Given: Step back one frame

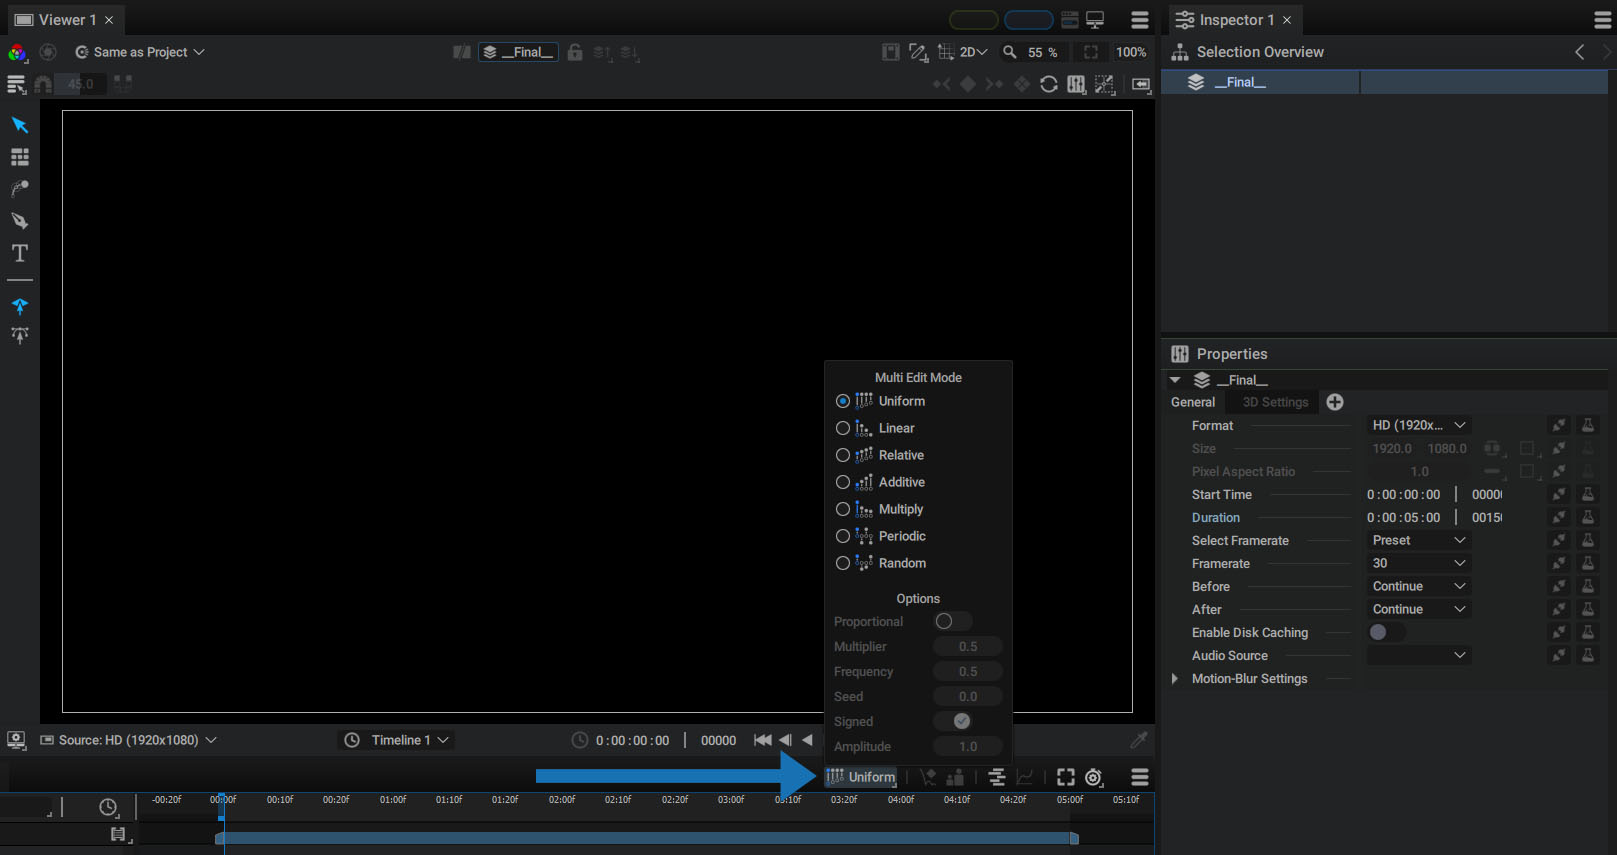Looking at the screenshot, I should click(785, 740).
